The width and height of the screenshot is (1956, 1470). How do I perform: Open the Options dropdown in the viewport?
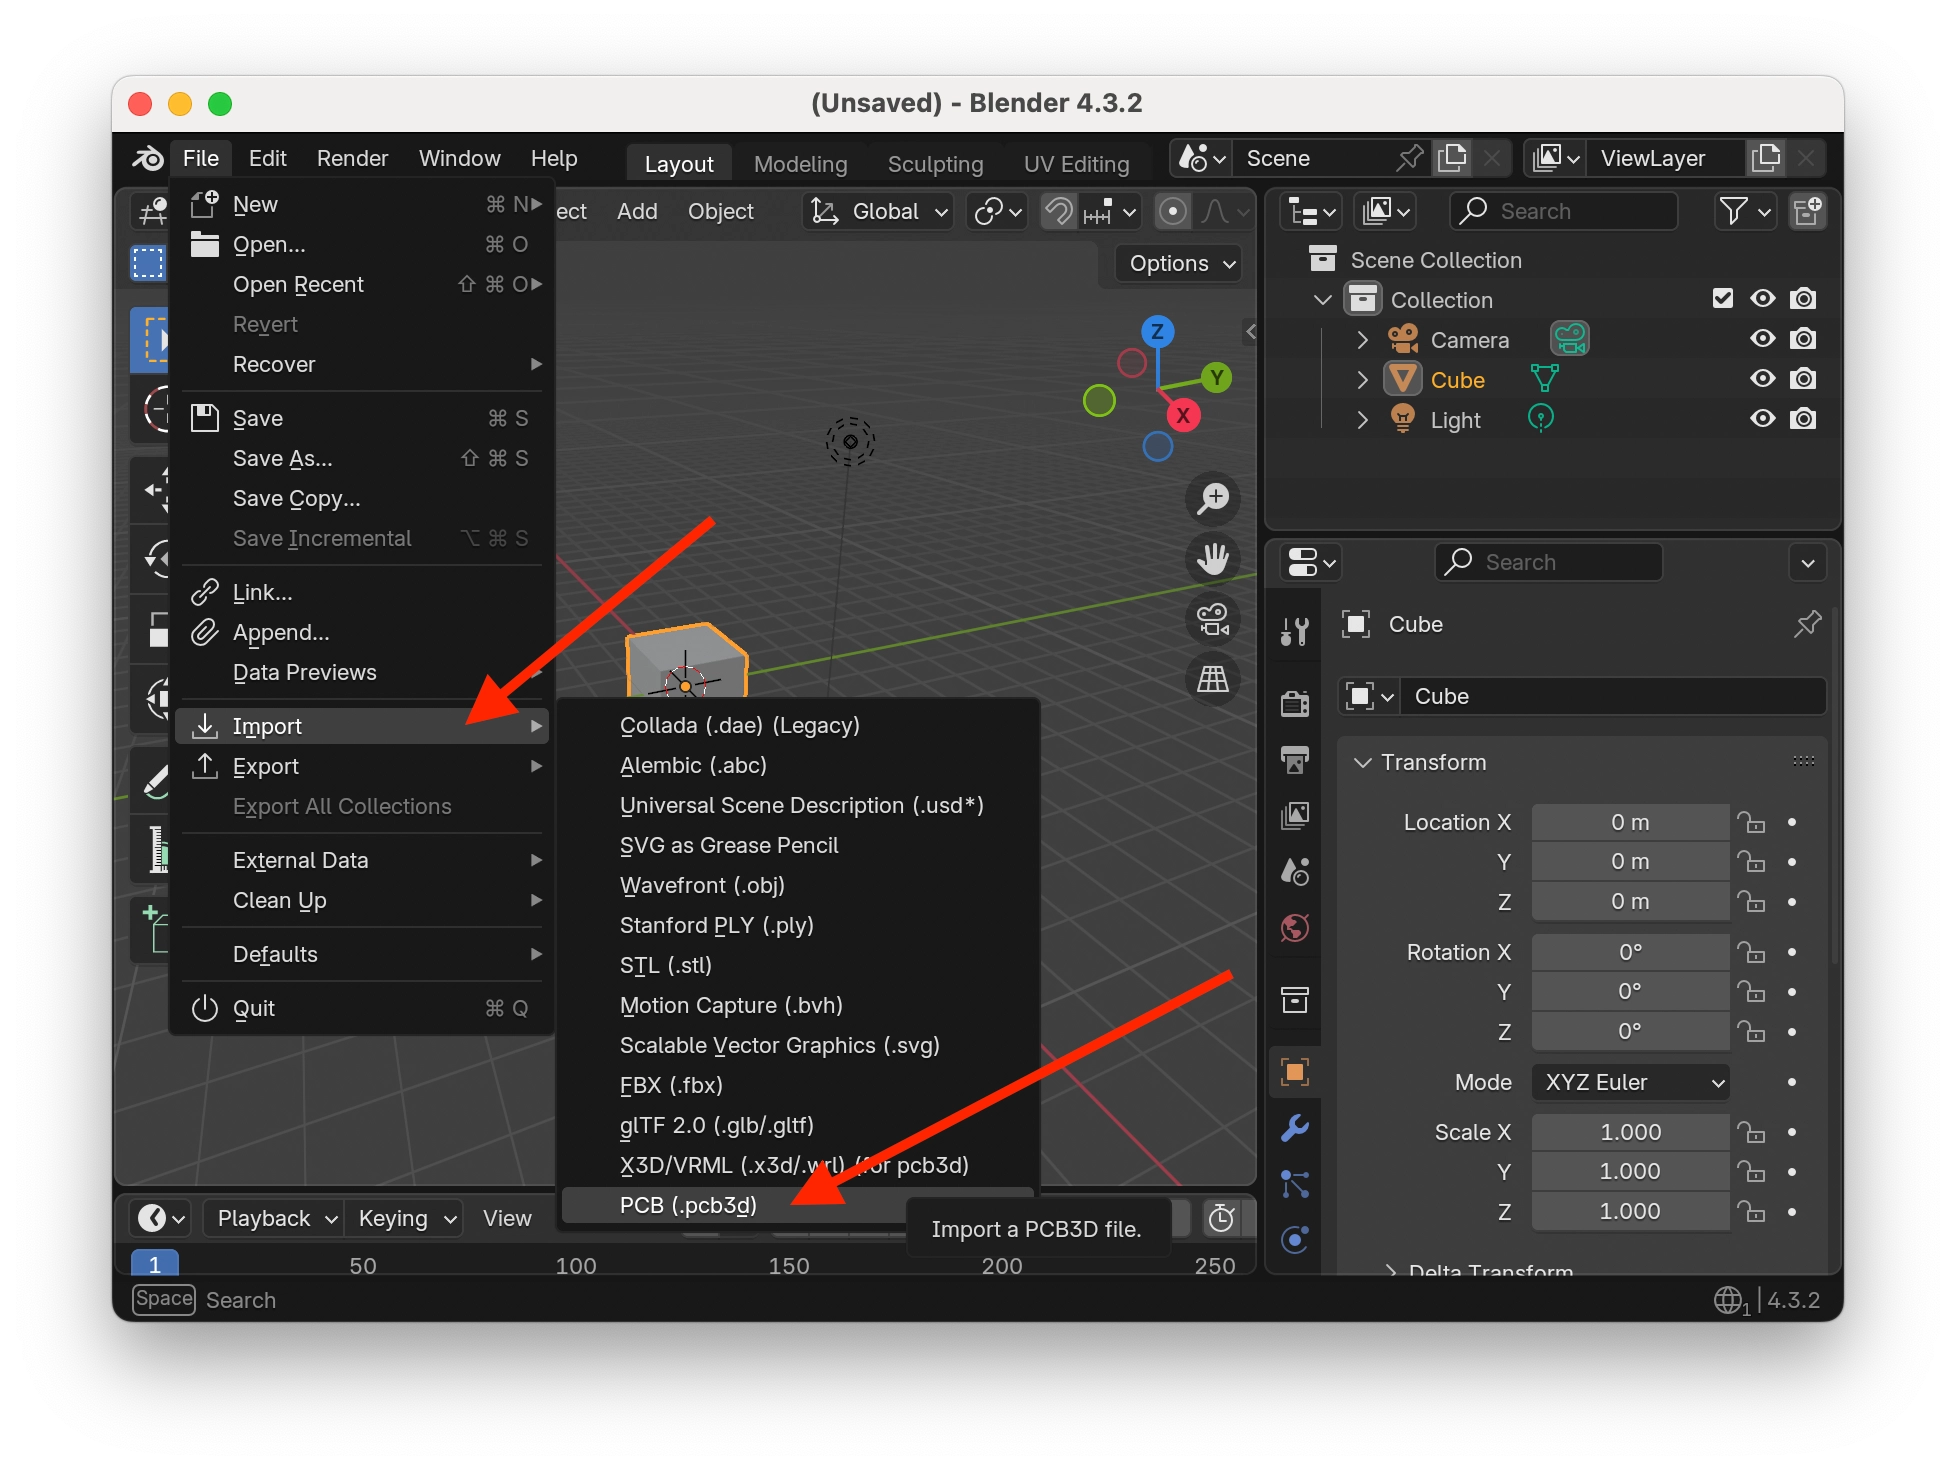[x=1178, y=263]
